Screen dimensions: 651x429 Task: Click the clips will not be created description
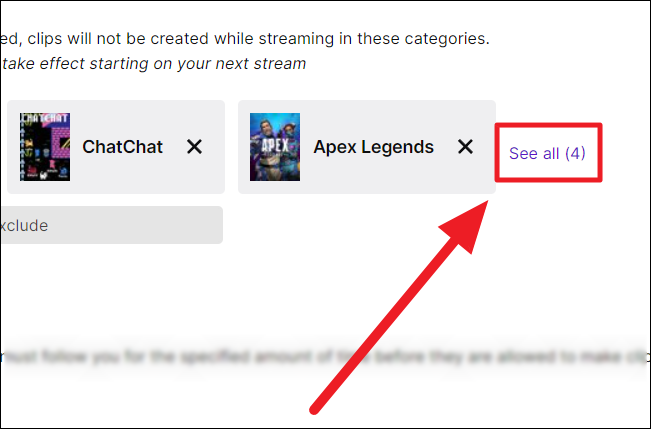245,39
